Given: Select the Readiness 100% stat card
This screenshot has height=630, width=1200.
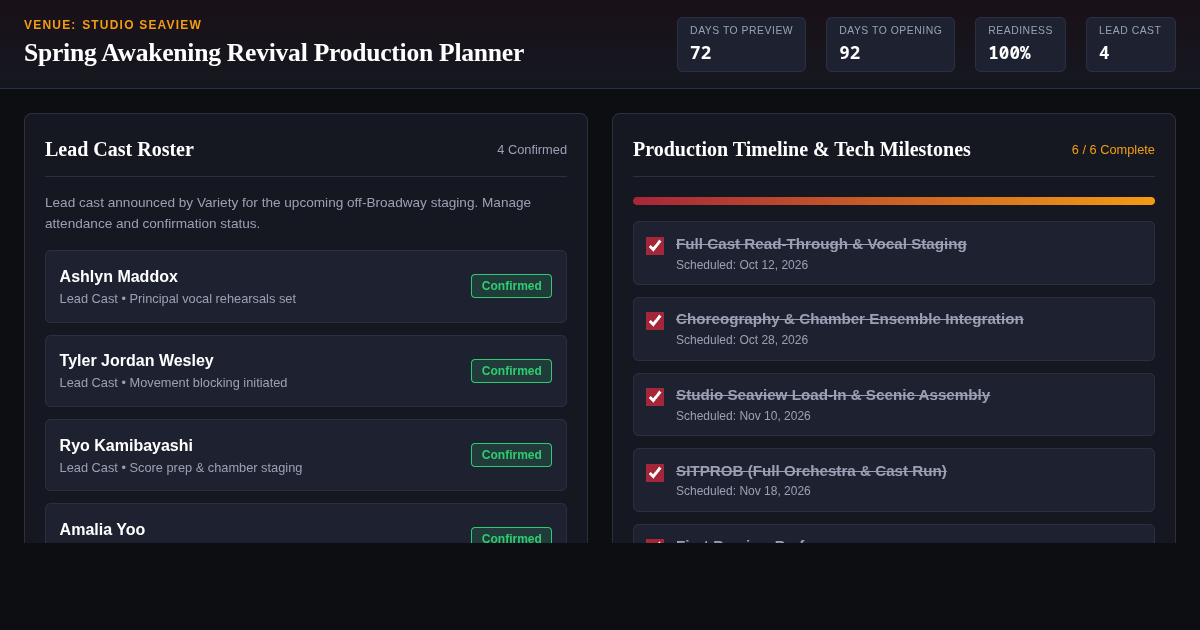Looking at the screenshot, I should click(x=1020, y=44).
